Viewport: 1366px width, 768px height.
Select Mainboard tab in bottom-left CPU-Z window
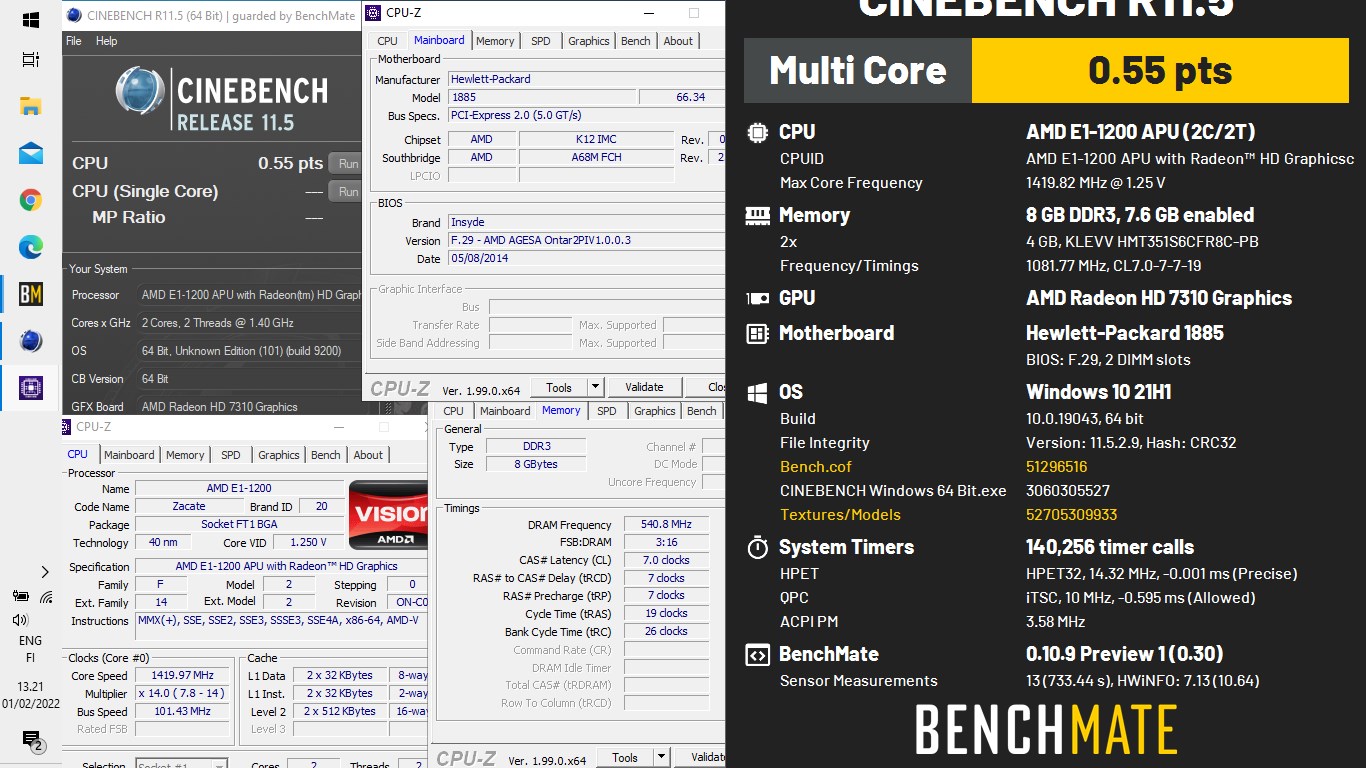tap(130, 455)
